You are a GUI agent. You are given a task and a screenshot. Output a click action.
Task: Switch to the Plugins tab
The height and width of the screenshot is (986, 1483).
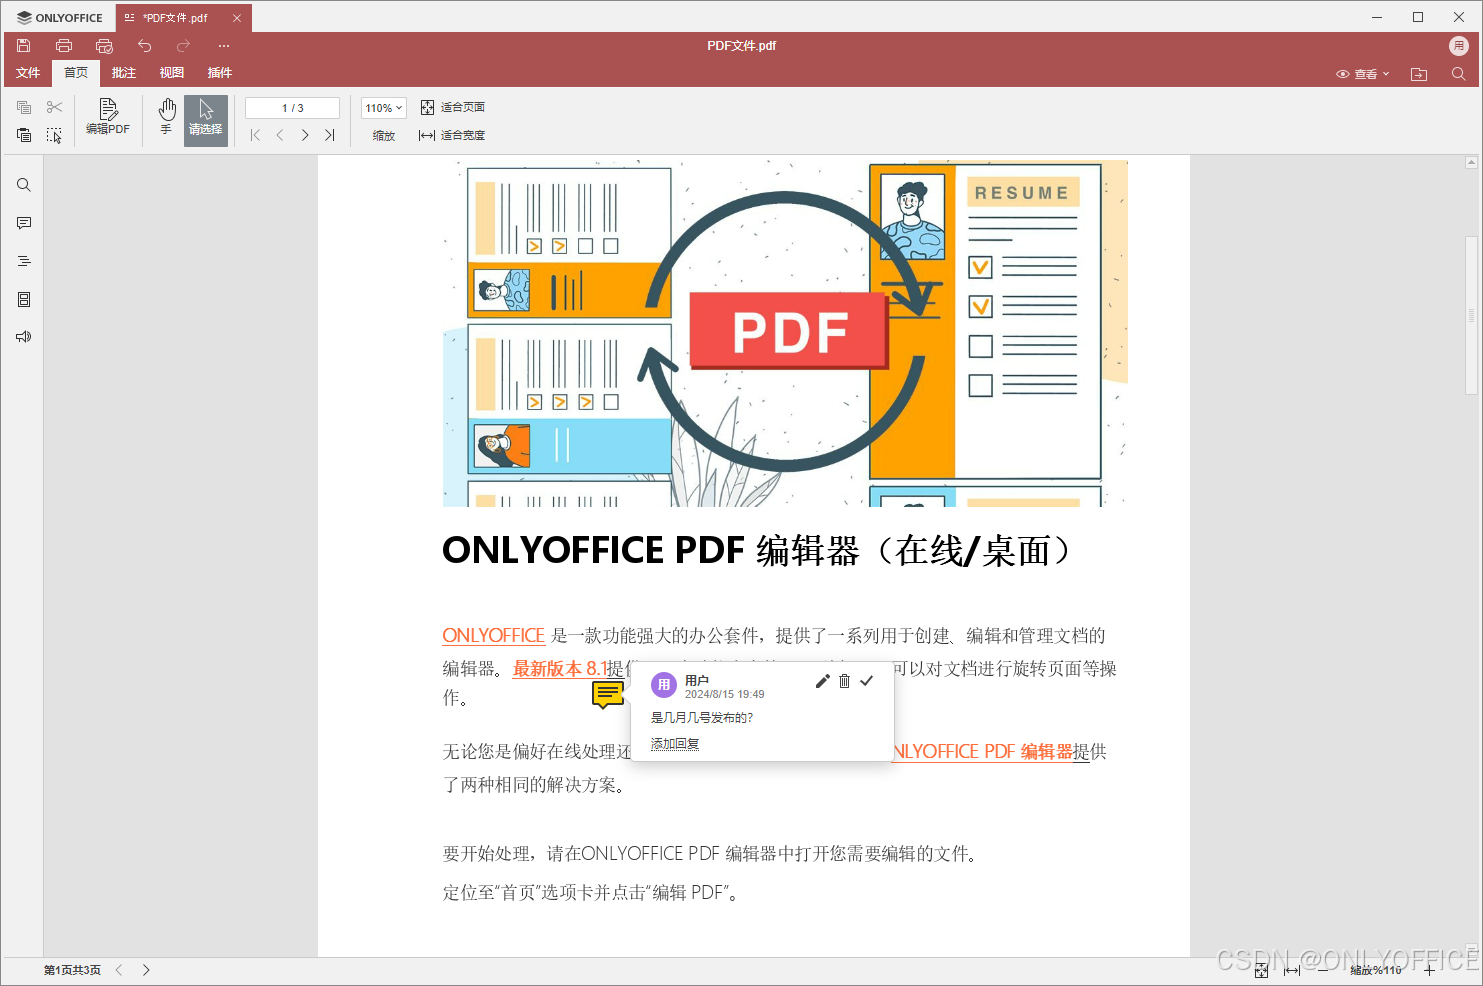click(x=220, y=73)
